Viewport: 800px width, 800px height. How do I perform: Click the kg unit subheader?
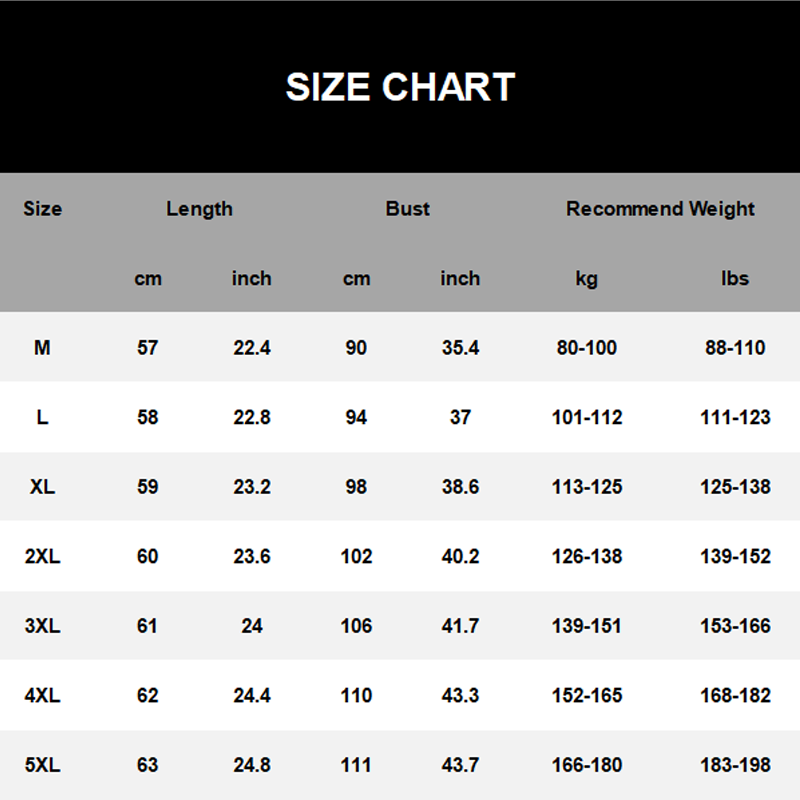[586, 279]
